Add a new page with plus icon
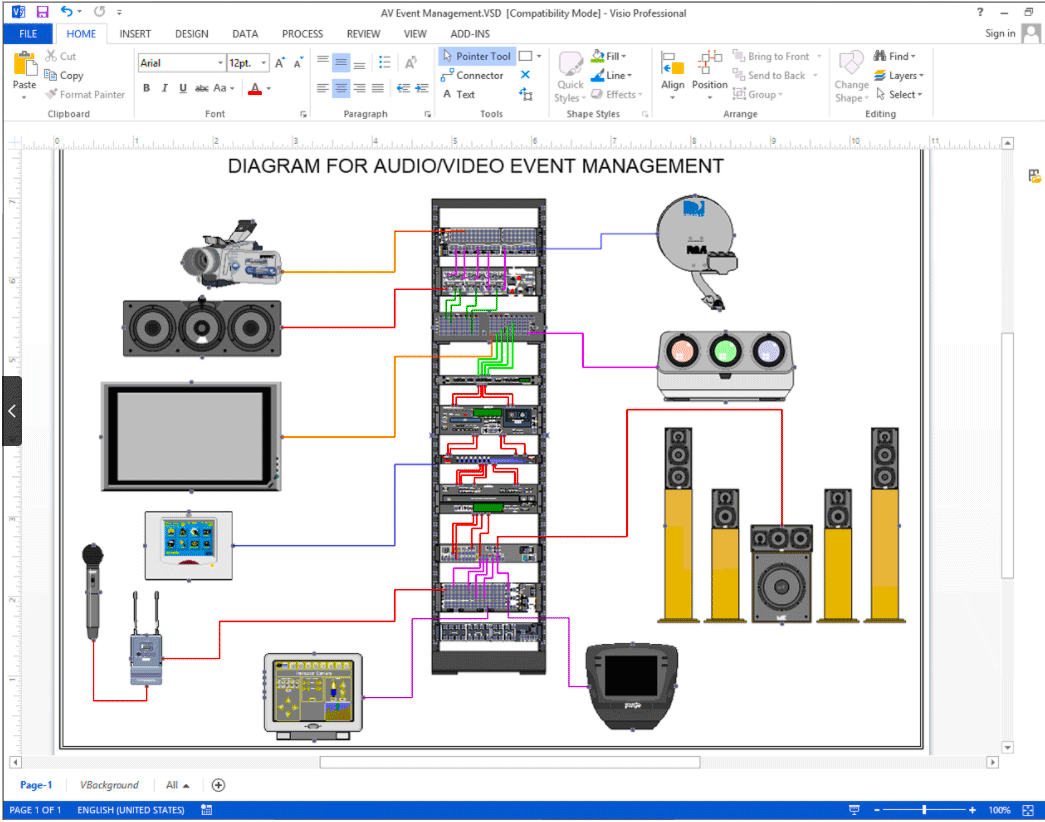The width and height of the screenshot is (1045, 822). [218, 785]
